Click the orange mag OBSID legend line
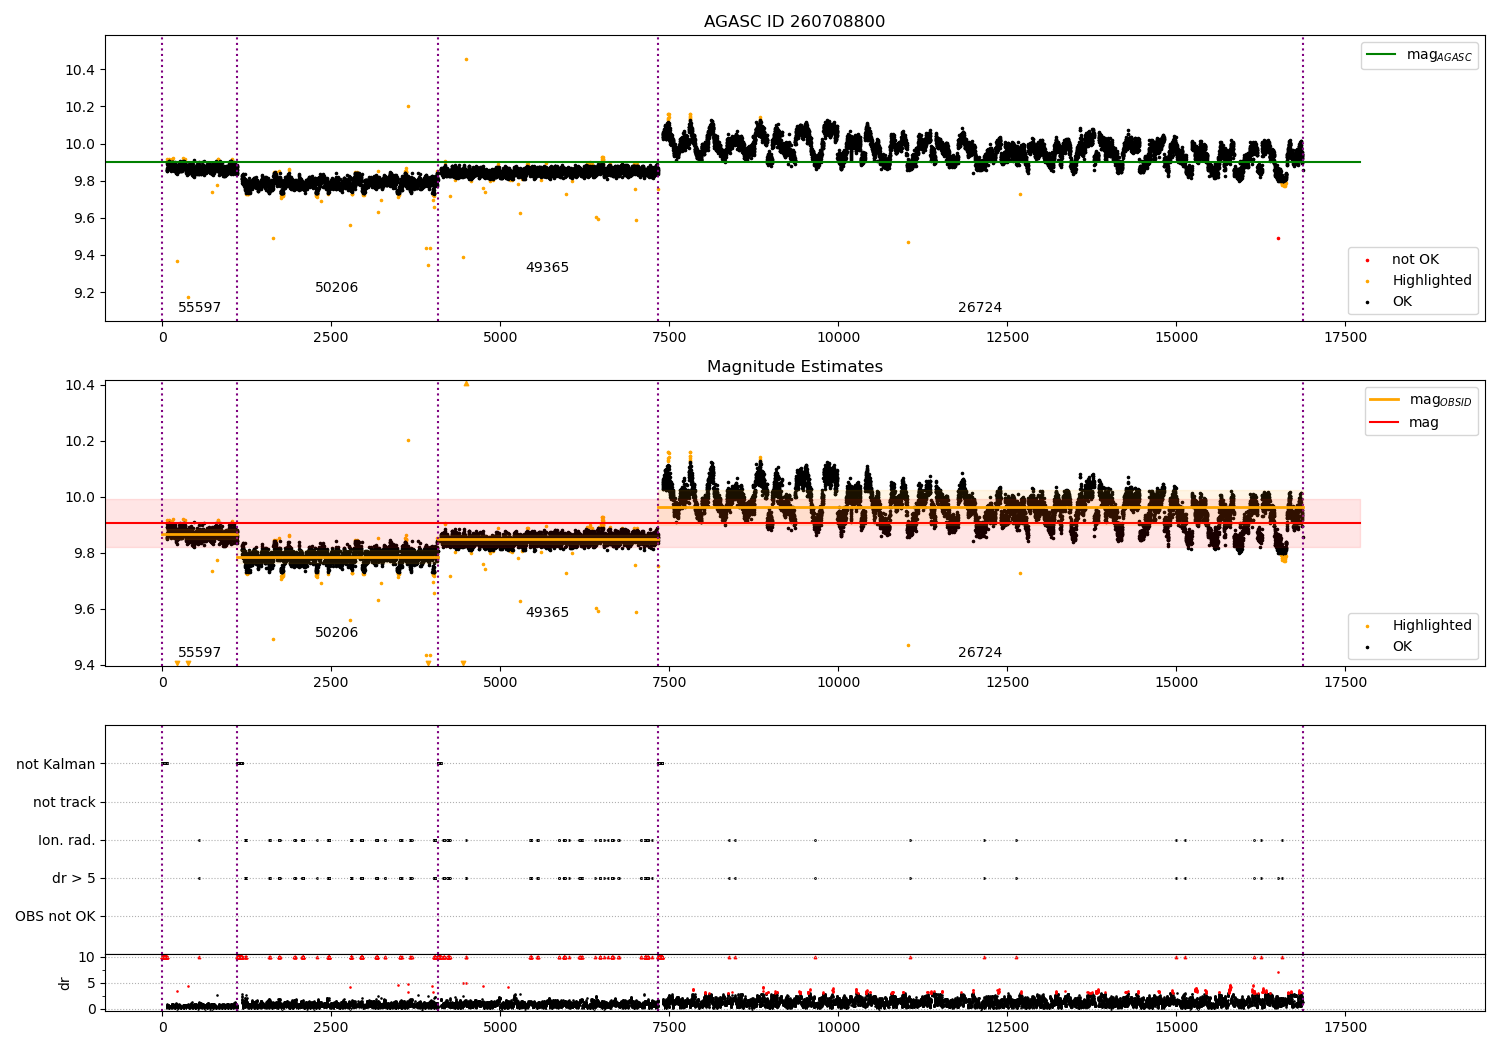1500x1050 pixels. tap(1385, 400)
